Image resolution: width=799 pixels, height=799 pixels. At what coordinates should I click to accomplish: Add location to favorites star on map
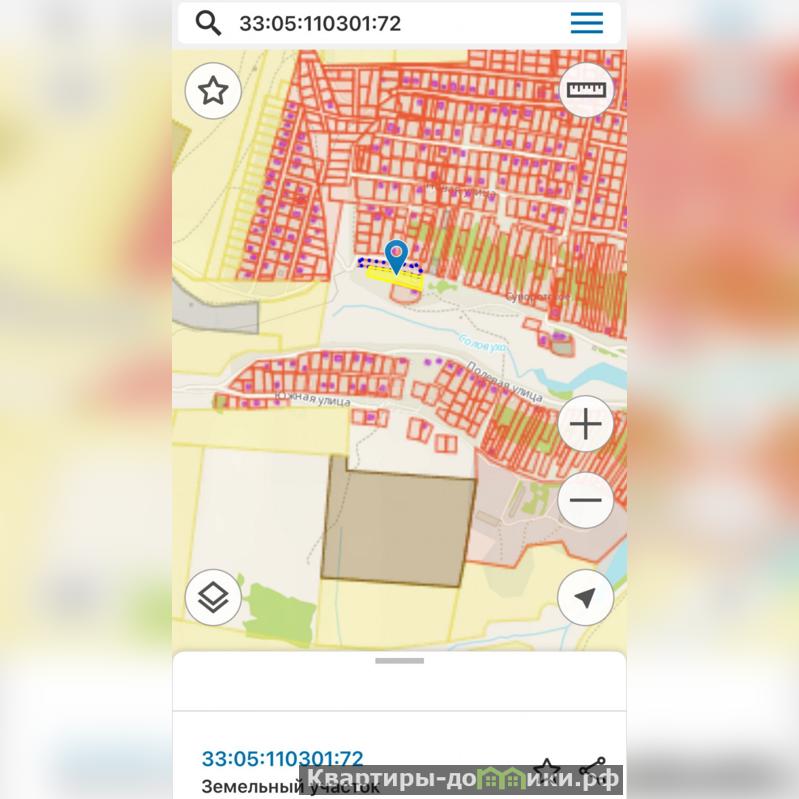pyautogui.click(x=213, y=91)
